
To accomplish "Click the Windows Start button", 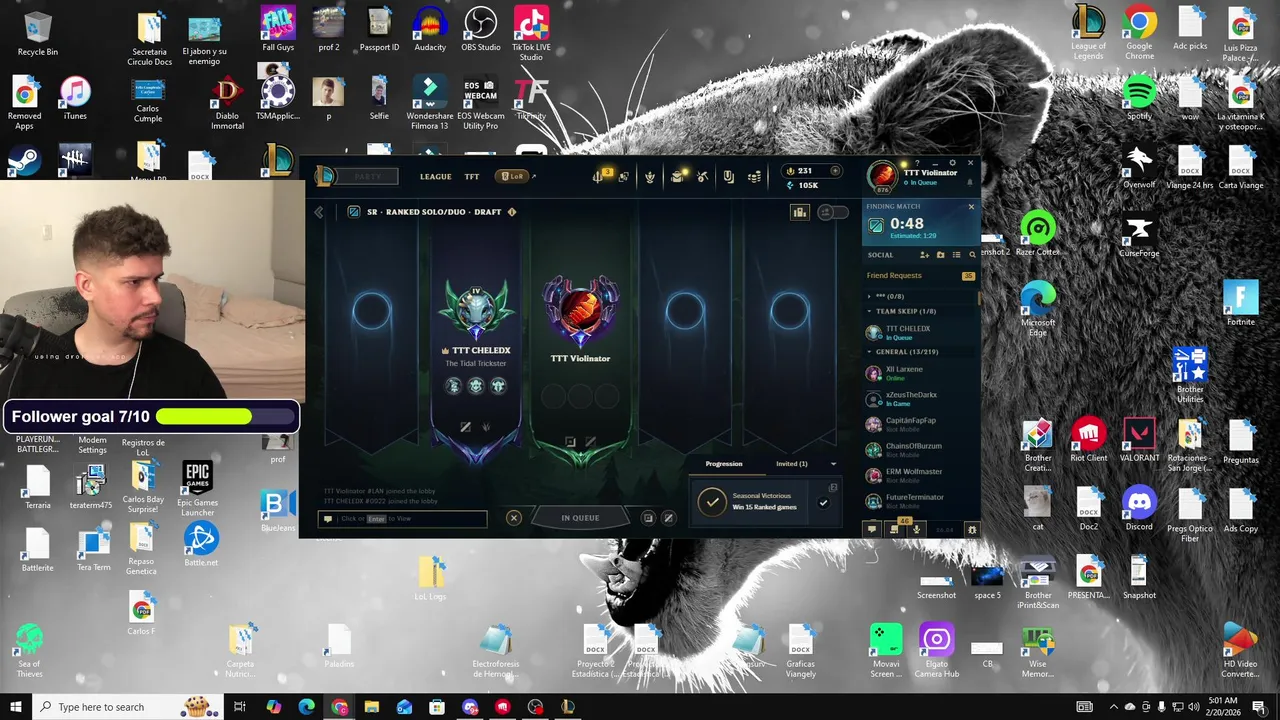I will click(15, 707).
